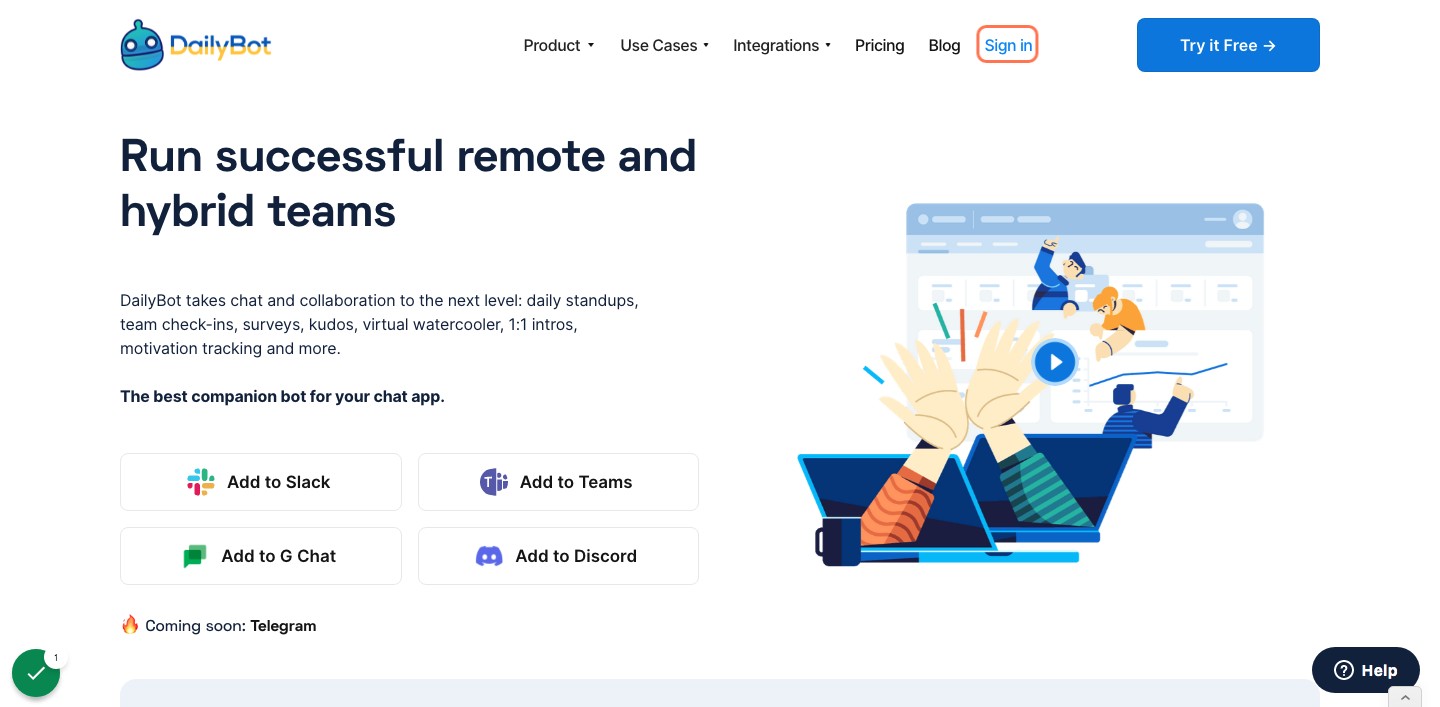
Task: Open the Pricing page
Action: pyautogui.click(x=880, y=45)
